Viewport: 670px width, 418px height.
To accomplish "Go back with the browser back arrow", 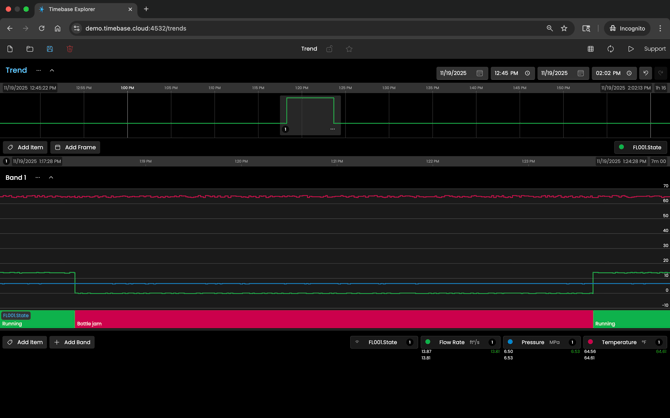I will [9, 28].
